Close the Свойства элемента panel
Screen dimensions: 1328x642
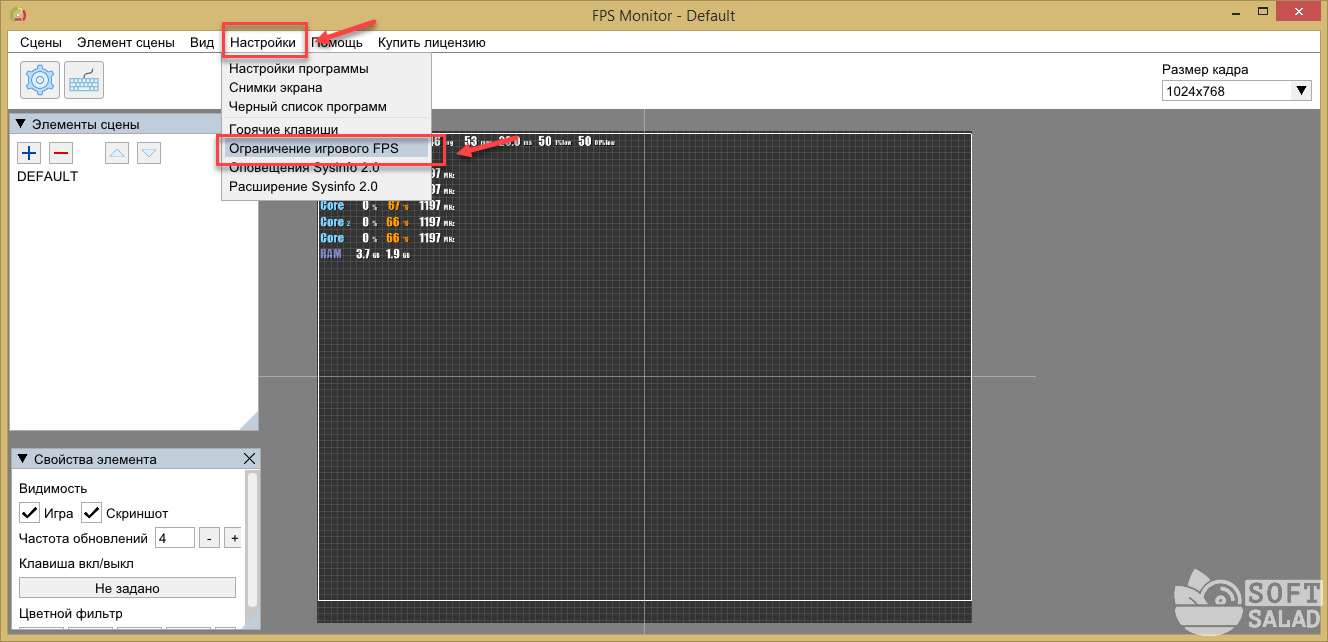point(250,459)
